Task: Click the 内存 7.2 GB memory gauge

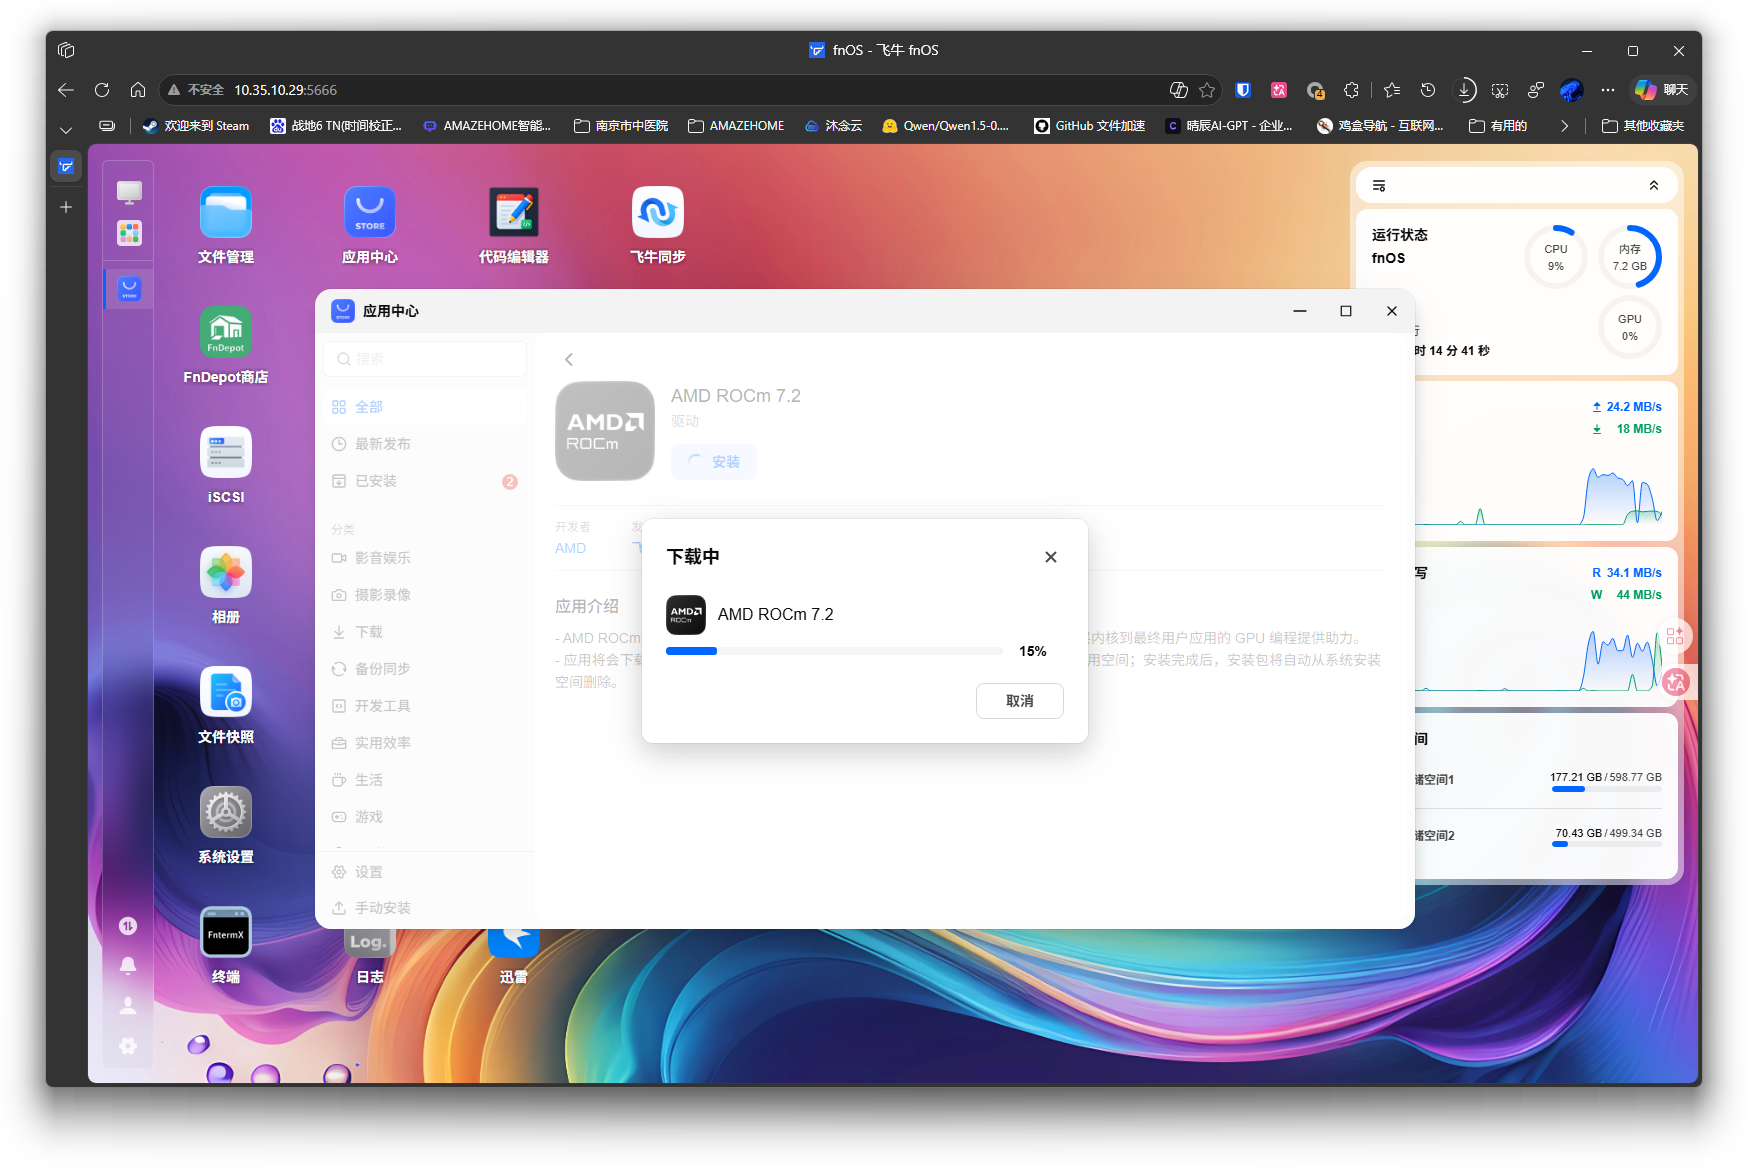Action: 1630,257
